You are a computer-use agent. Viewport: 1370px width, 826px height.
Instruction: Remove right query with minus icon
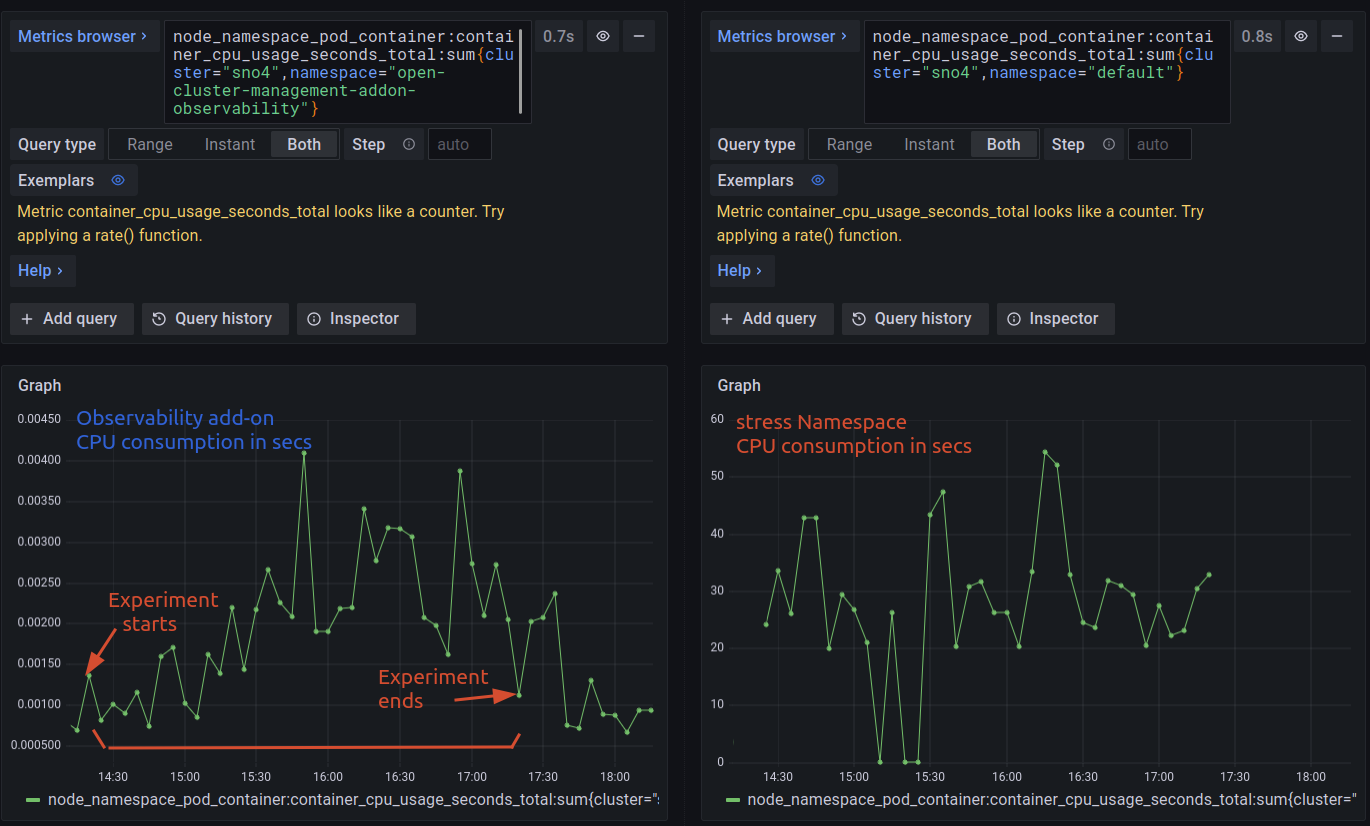coord(1337,36)
